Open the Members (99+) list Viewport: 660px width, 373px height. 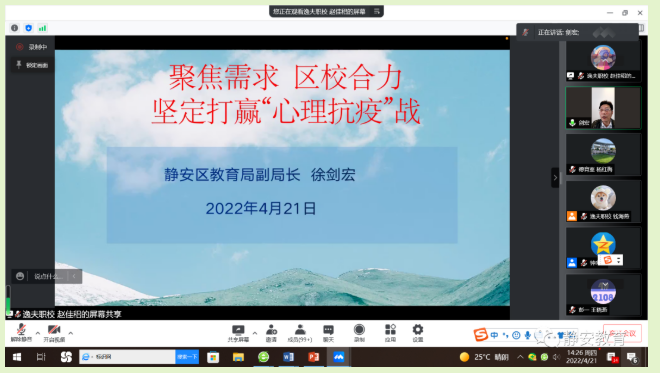pos(300,333)
